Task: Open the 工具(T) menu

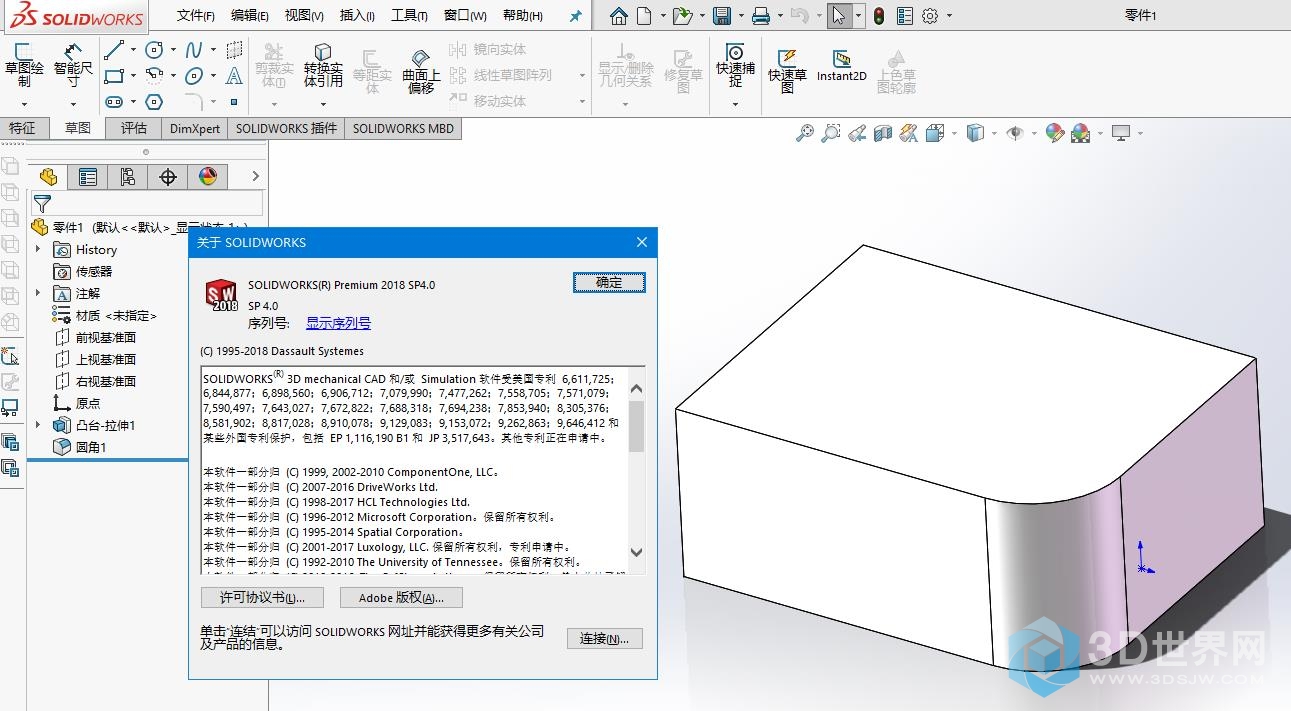Action: tap(409, 16)
